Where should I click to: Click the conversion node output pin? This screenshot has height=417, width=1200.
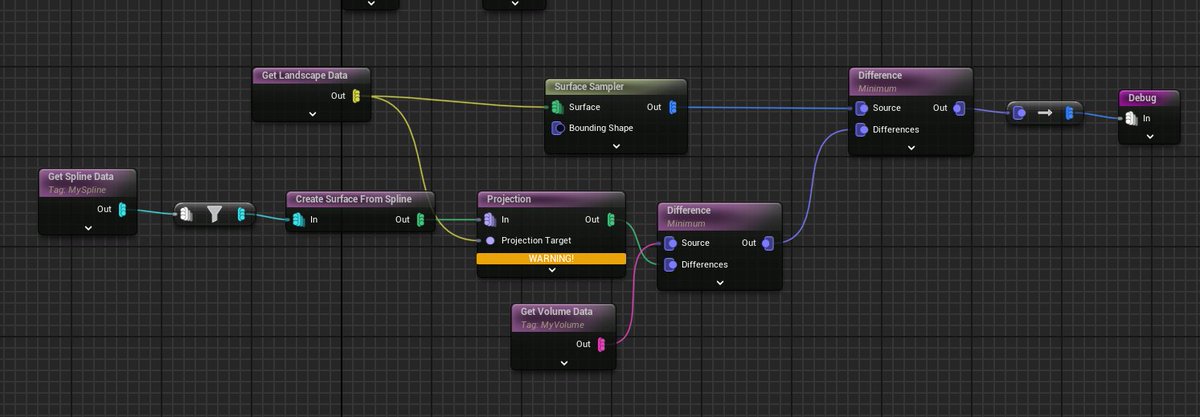point(1071,114)
